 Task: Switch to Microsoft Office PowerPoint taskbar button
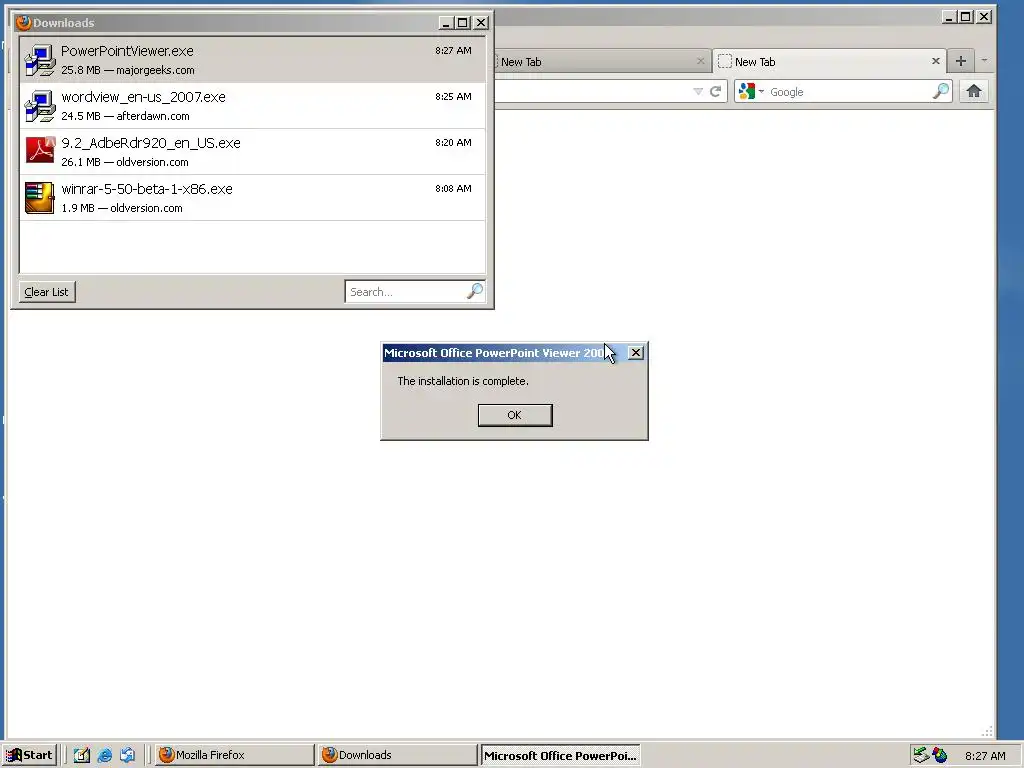coord(560,756)
